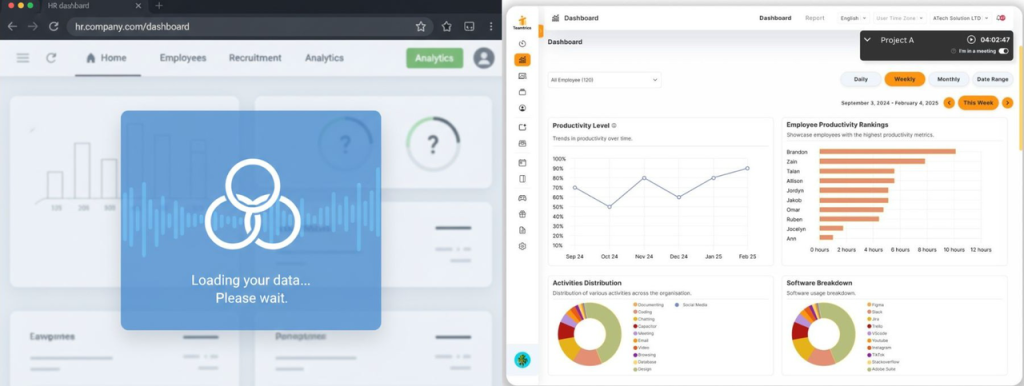Open the Recruitment tab in HR dashboard

[x=255, y=58]
